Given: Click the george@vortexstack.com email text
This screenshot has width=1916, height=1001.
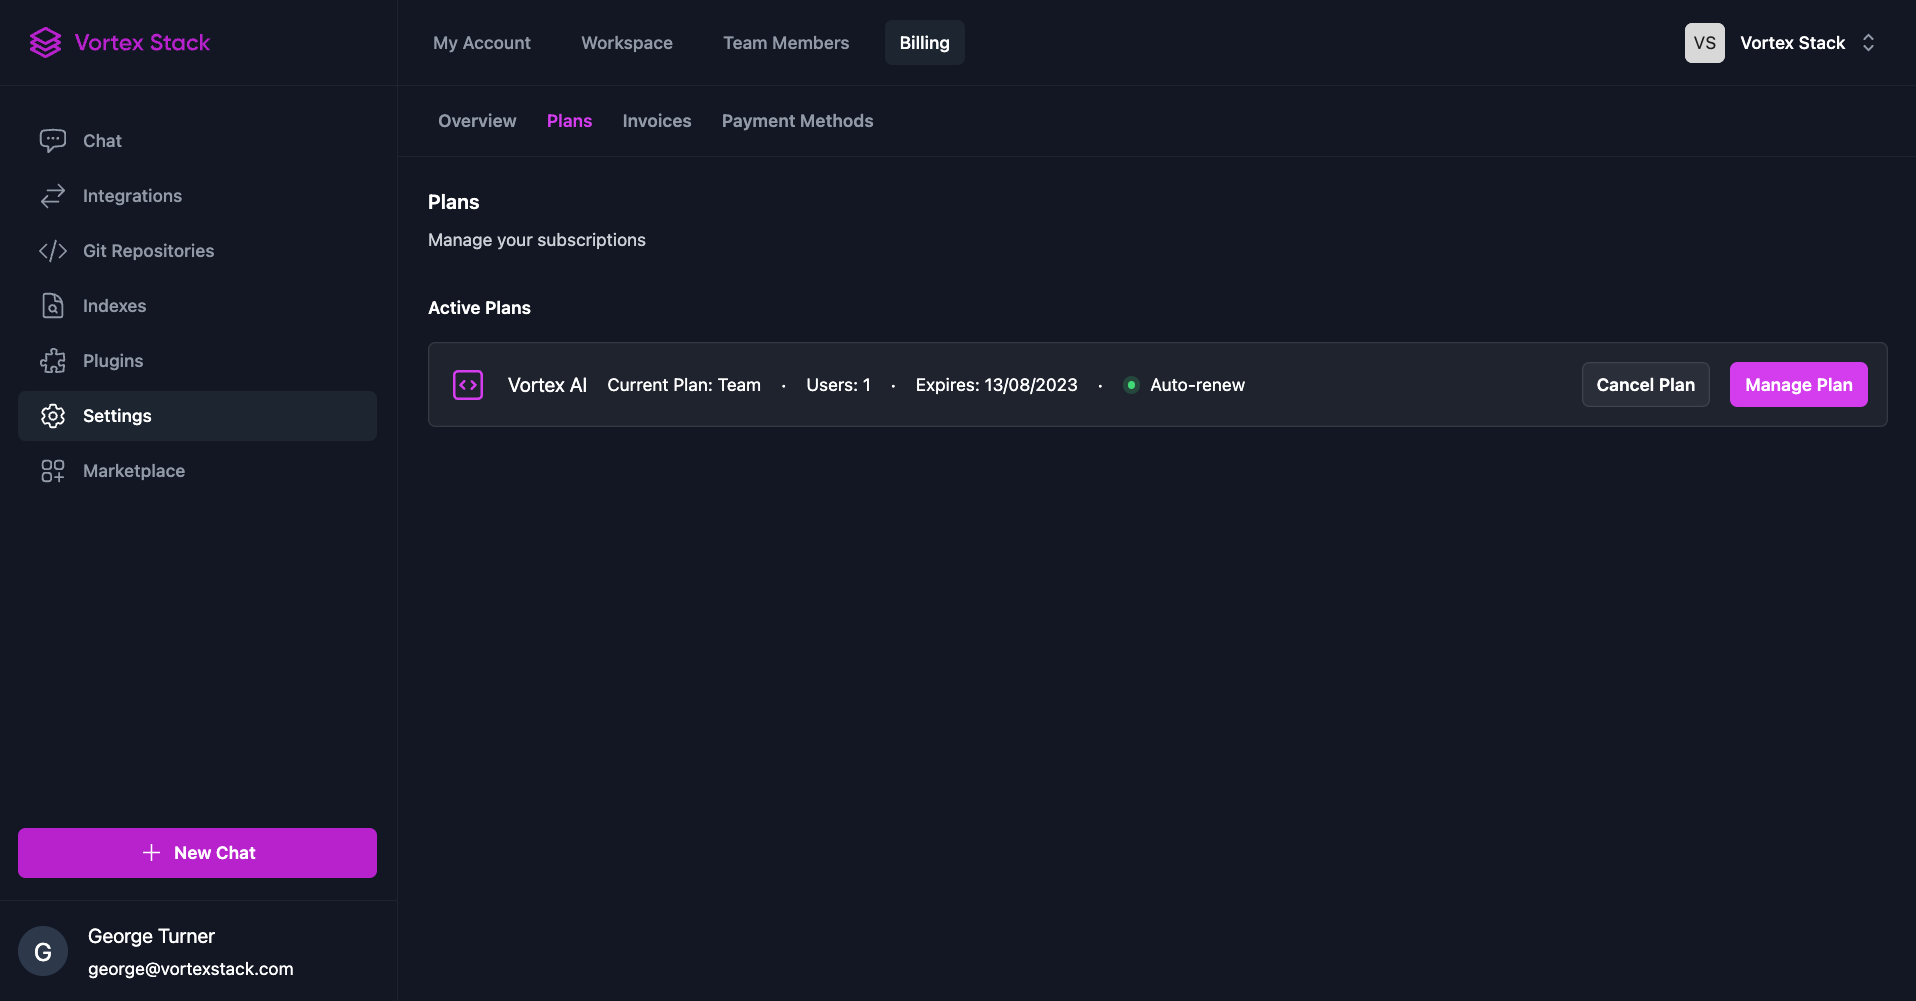Looking at the screenshot, I should coord(191,969).
